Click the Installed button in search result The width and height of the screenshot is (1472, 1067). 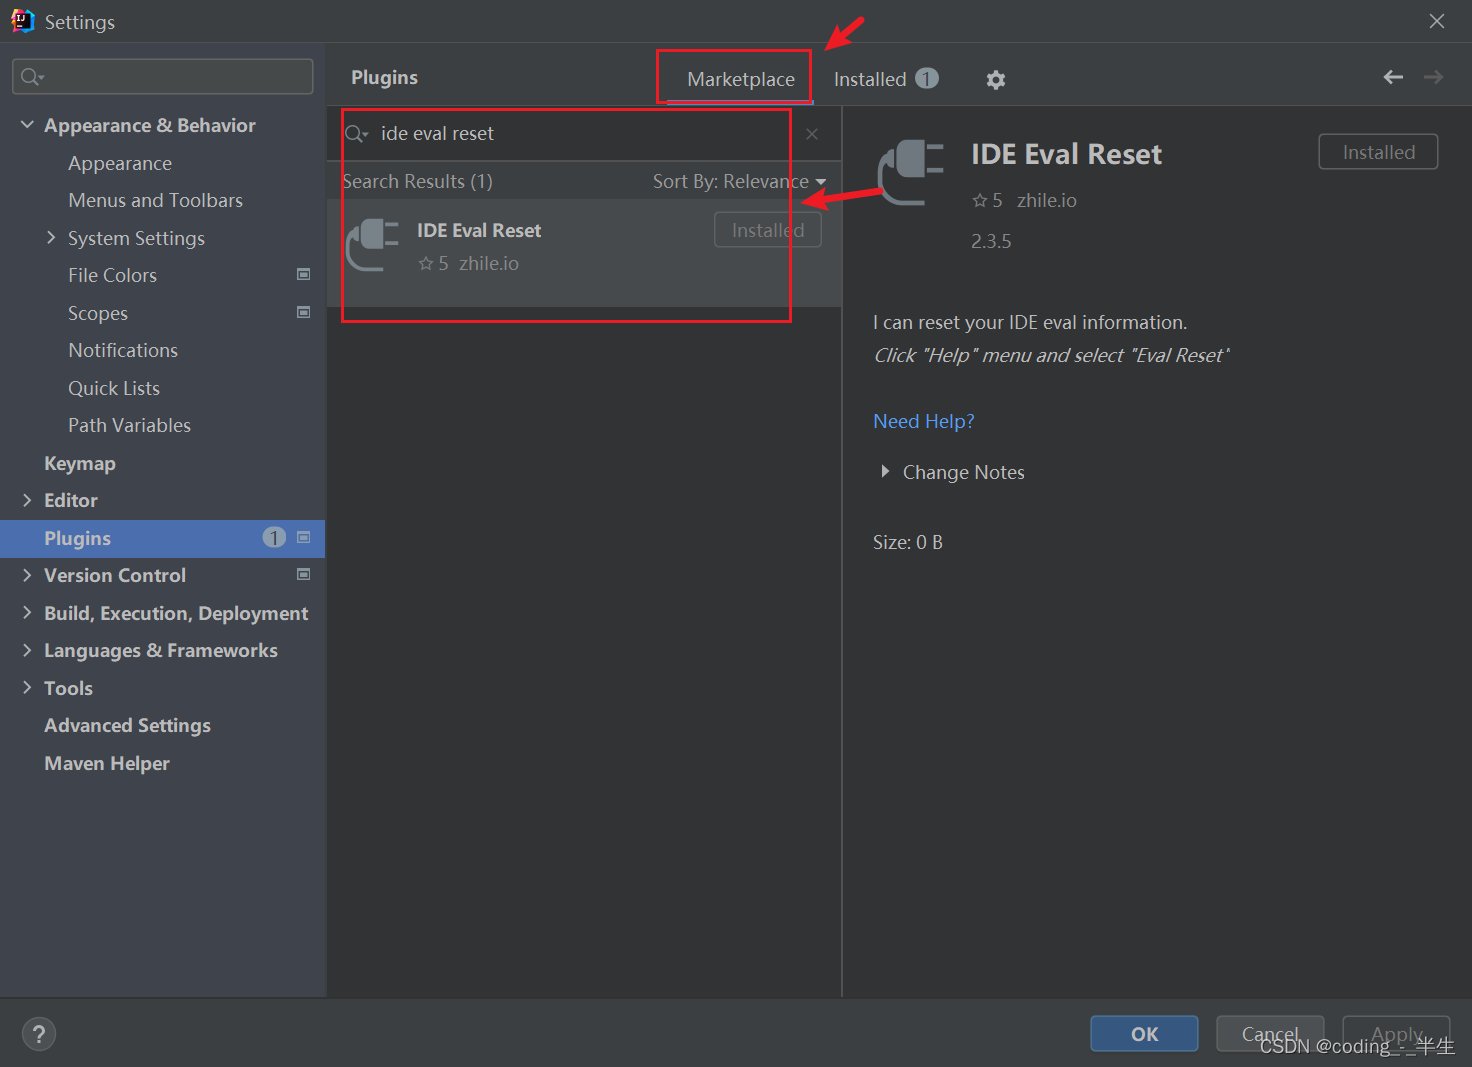(x=768, y=230)
